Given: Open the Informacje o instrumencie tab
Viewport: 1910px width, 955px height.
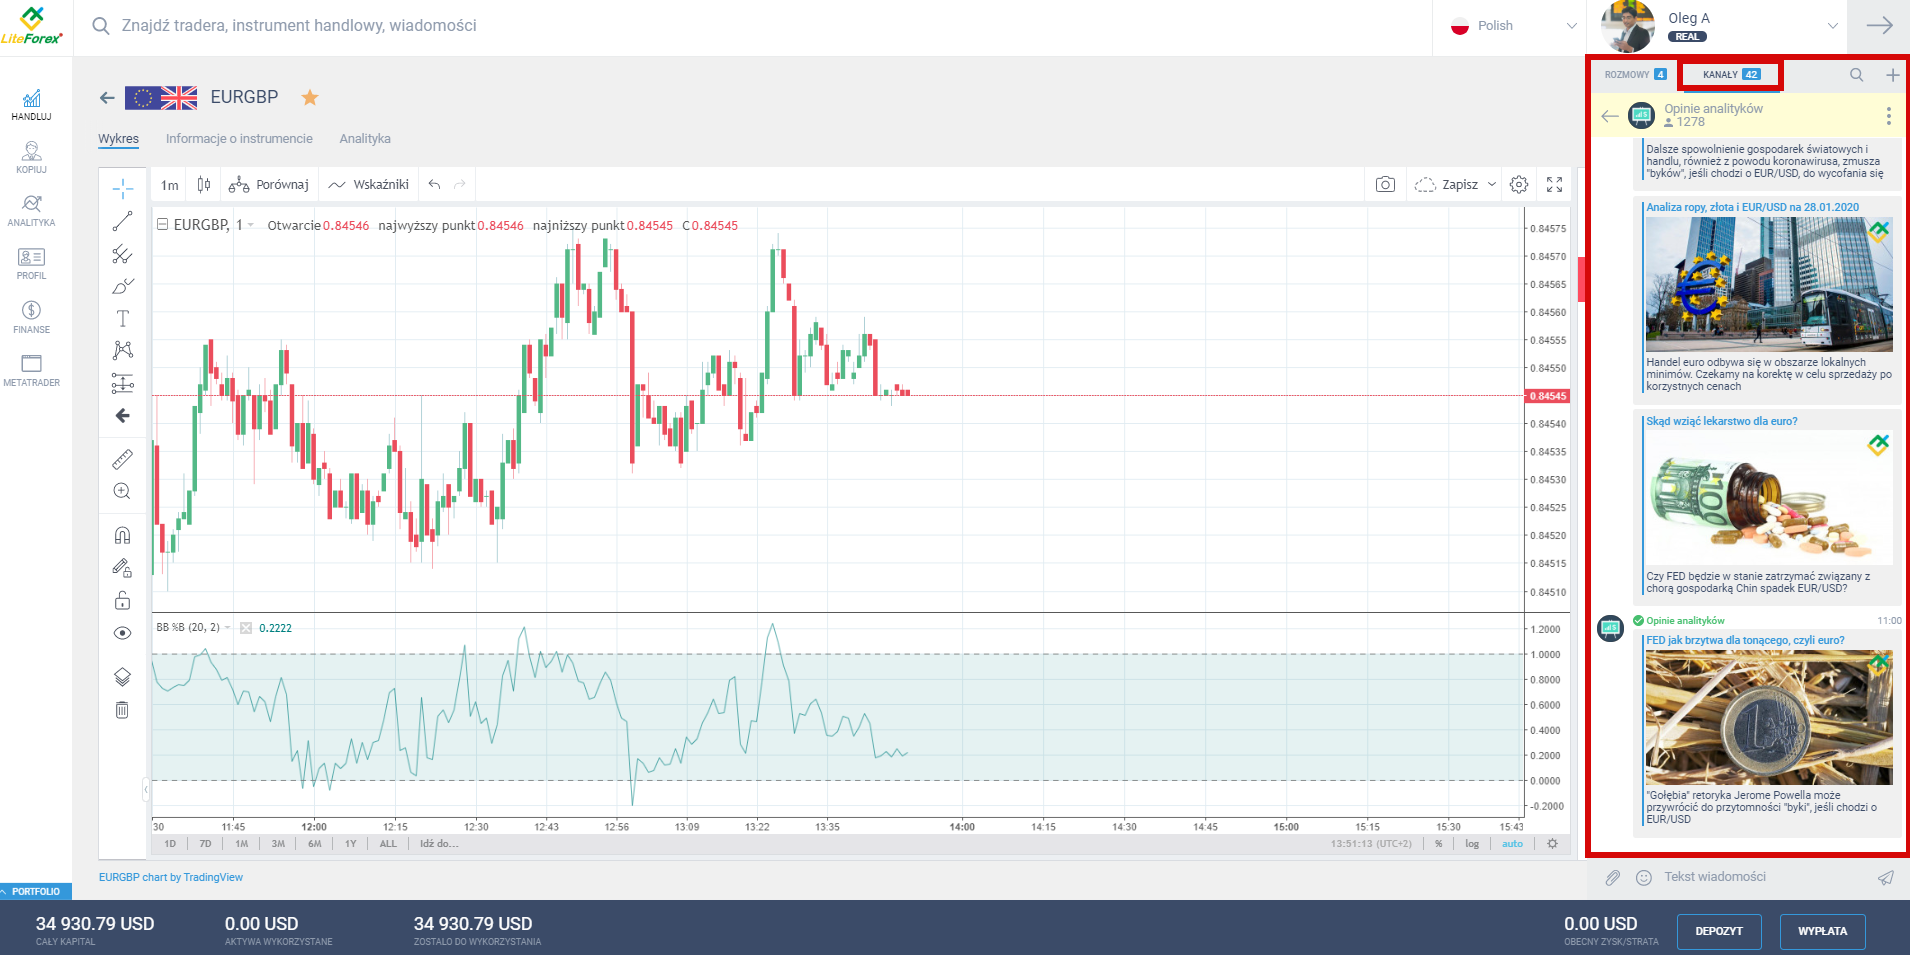Looking at the screenshot, I should pyautogui.click(x=239, y=138).
